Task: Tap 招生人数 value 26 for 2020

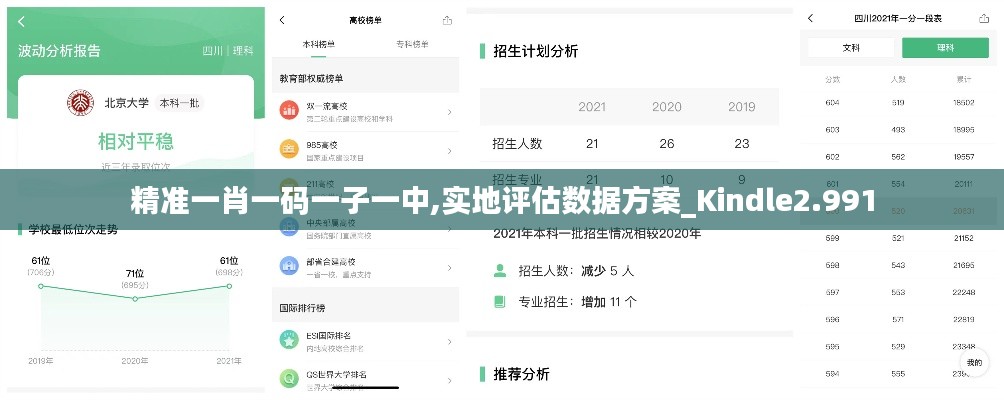Action: tap(667, 143)
